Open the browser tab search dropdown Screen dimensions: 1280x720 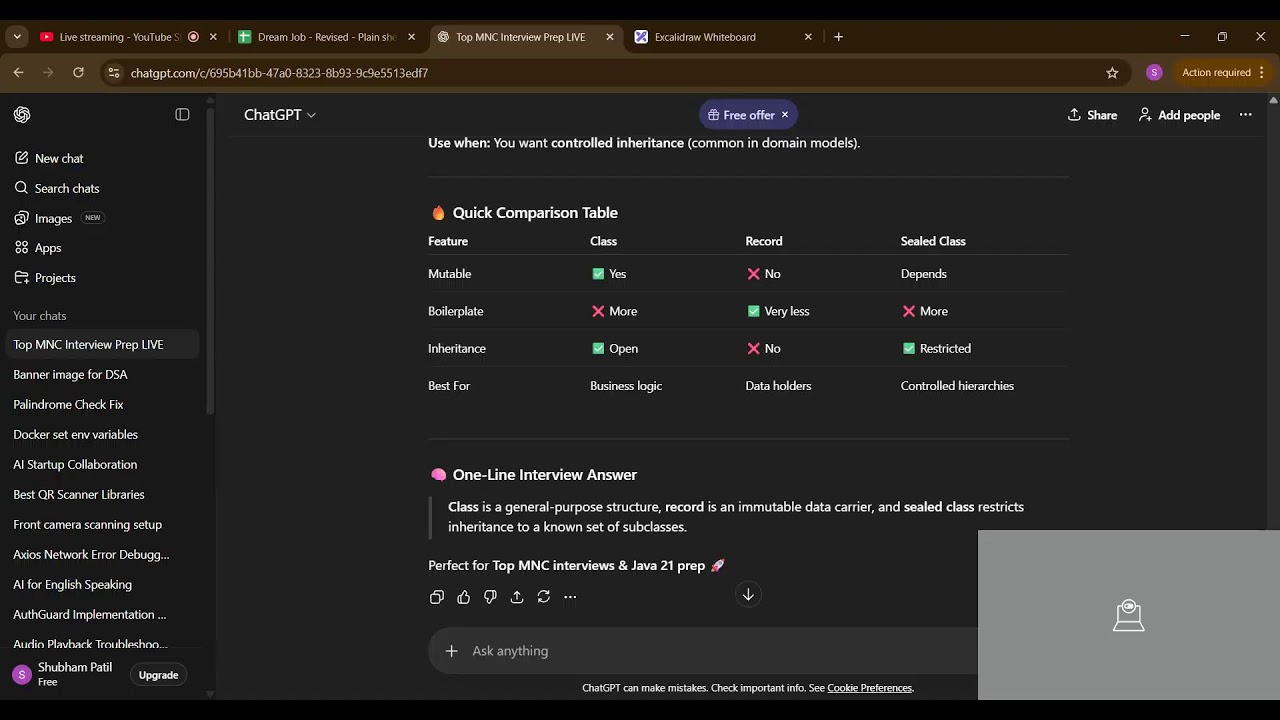coord(16,37)
